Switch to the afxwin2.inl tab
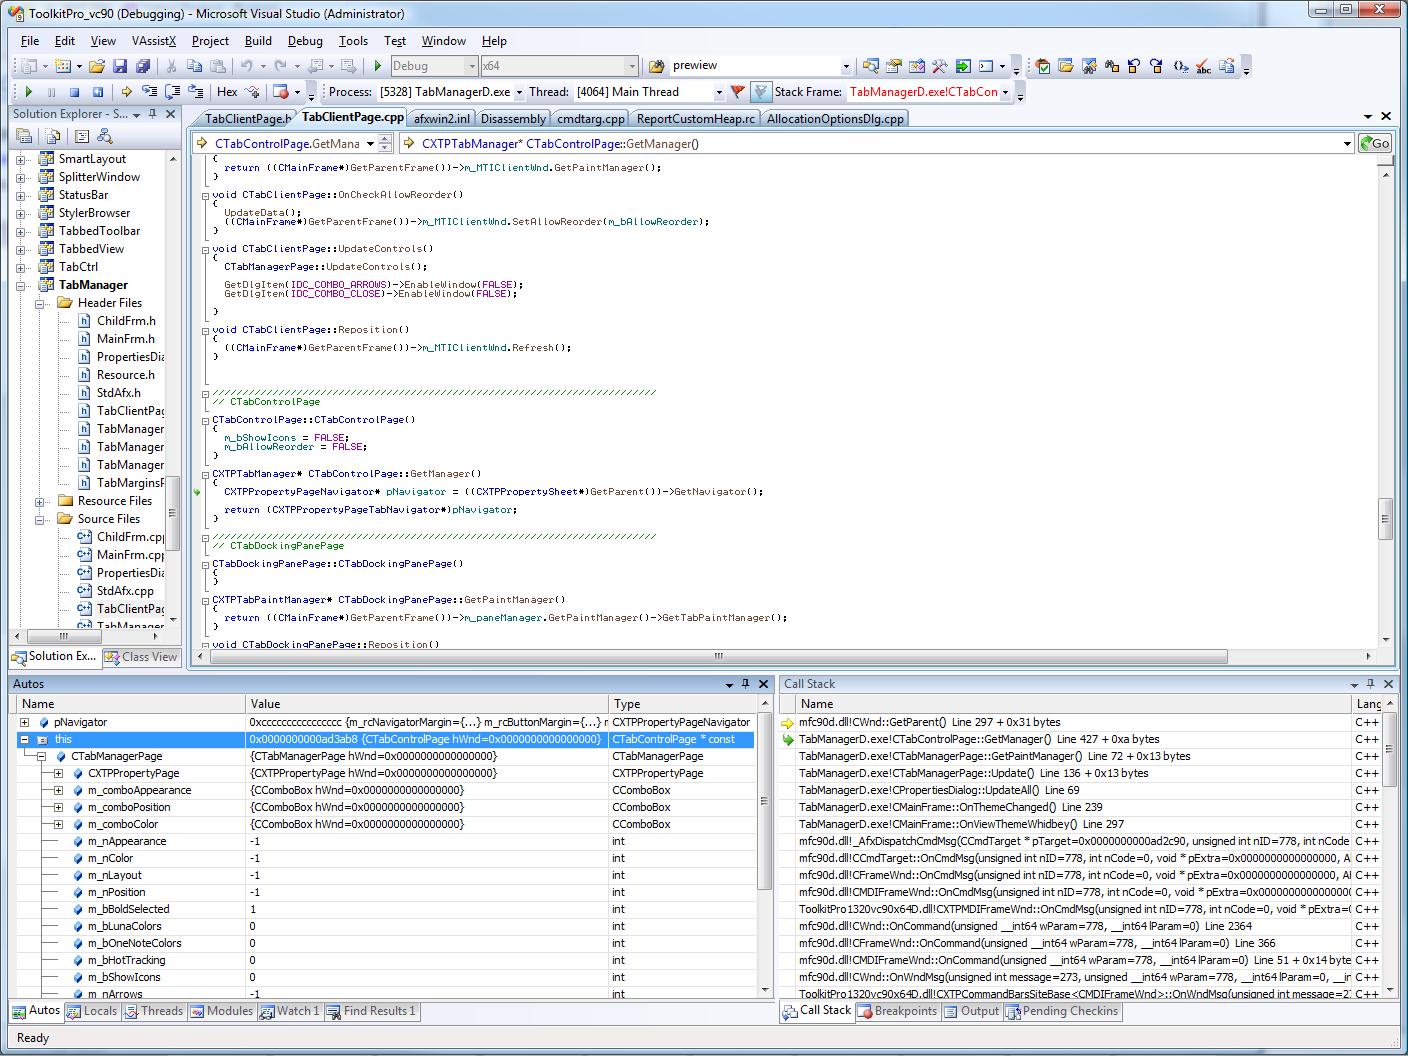The width and height of the screenshot is (1408, 1056). [441, 119]
